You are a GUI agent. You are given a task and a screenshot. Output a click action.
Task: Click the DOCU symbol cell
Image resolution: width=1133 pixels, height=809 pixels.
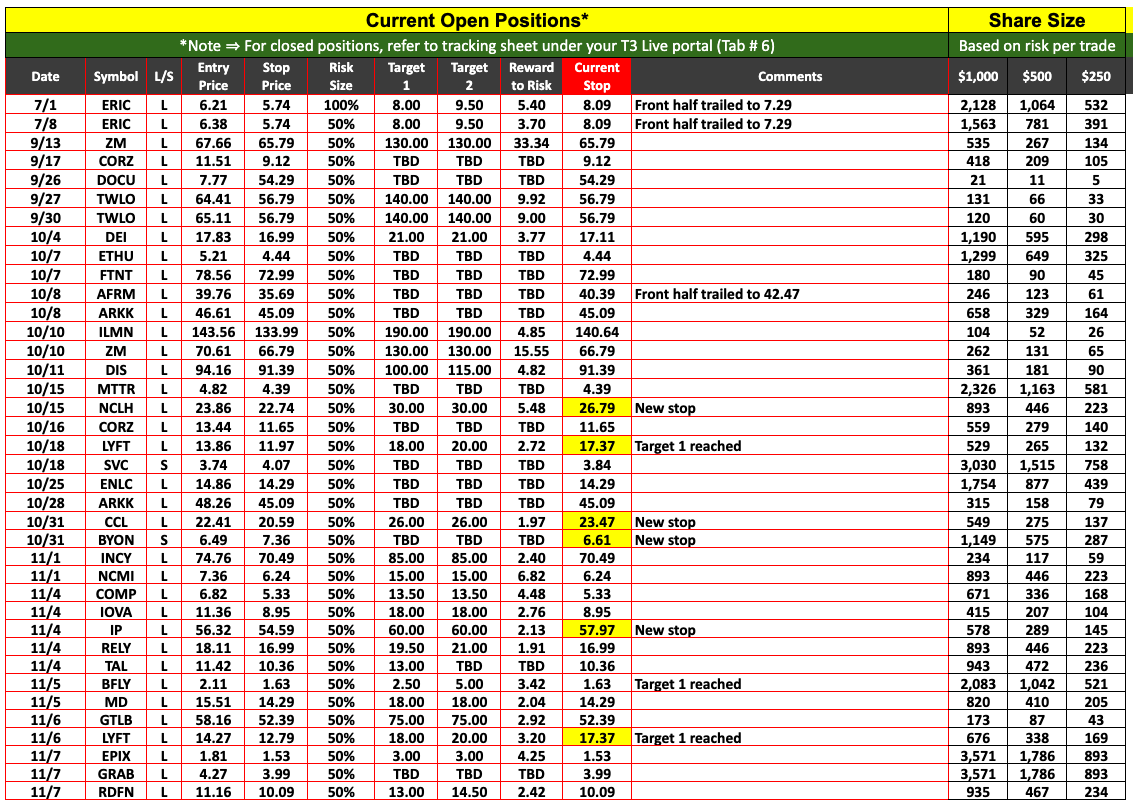tap(116, 180)
